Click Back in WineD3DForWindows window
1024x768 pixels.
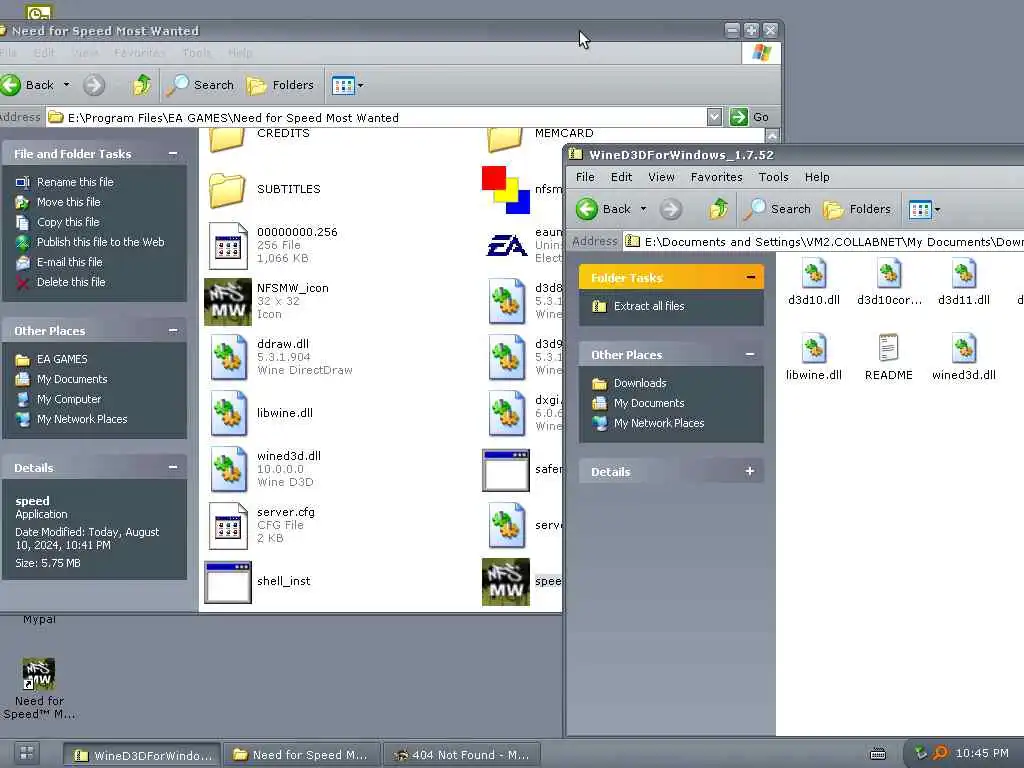pos(603,209)
